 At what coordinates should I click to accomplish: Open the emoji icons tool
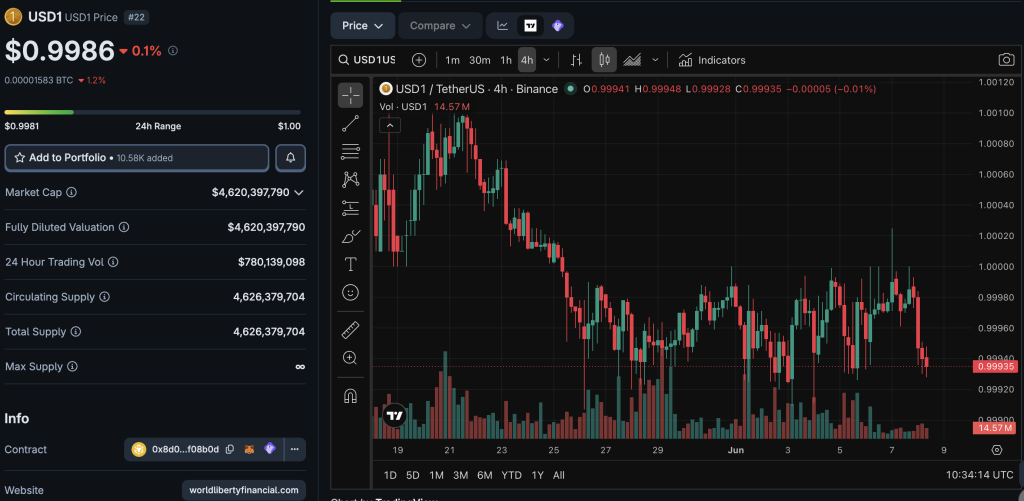coord(351,292)
